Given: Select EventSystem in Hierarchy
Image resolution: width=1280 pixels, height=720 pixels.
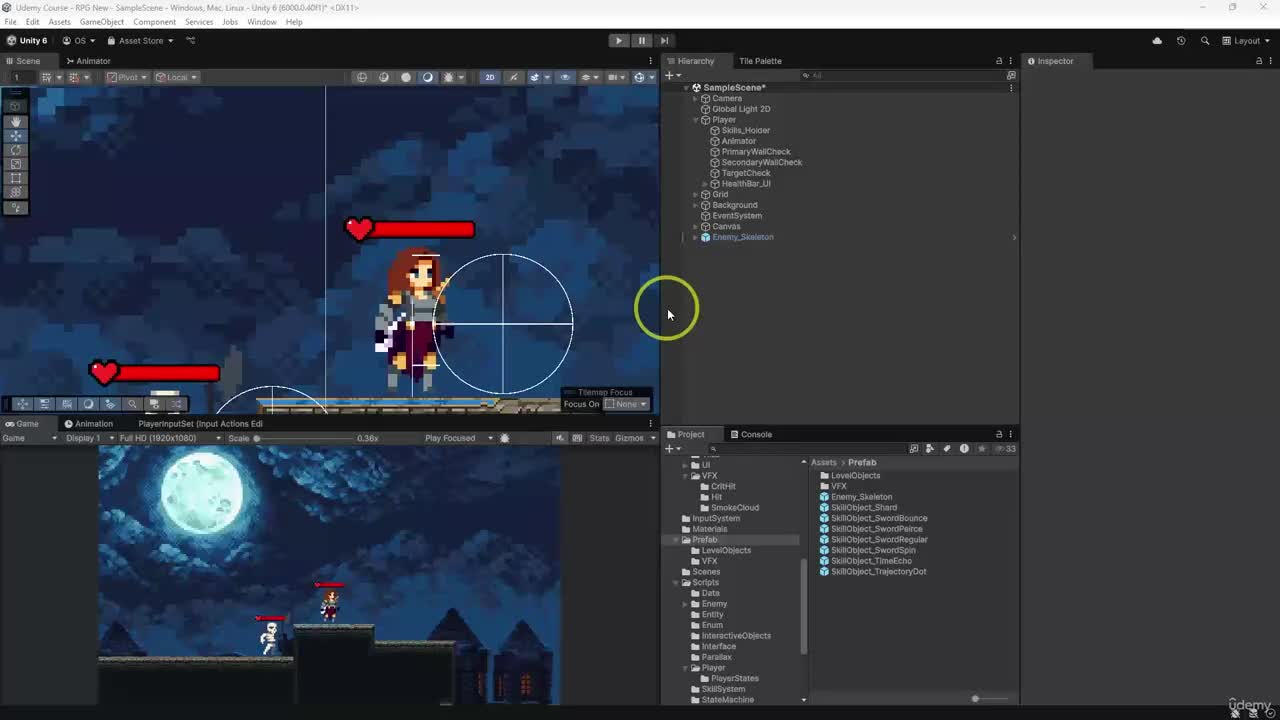Looking at the screenshot, I should point(737,216).
